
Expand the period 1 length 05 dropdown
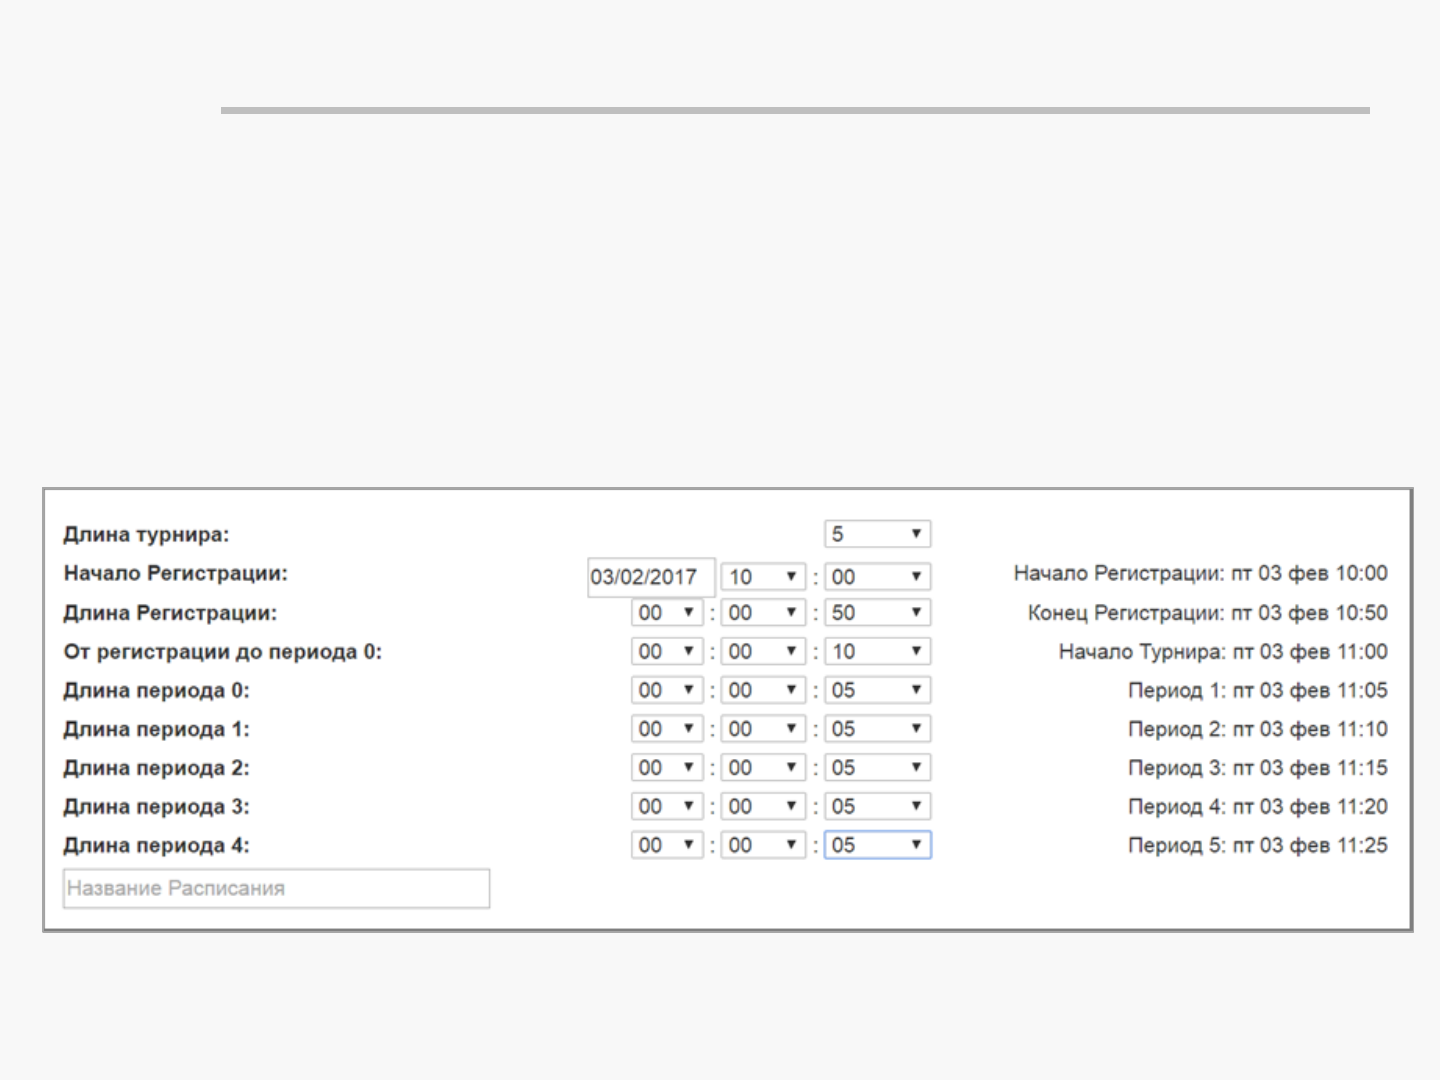[x=877, y=729]
